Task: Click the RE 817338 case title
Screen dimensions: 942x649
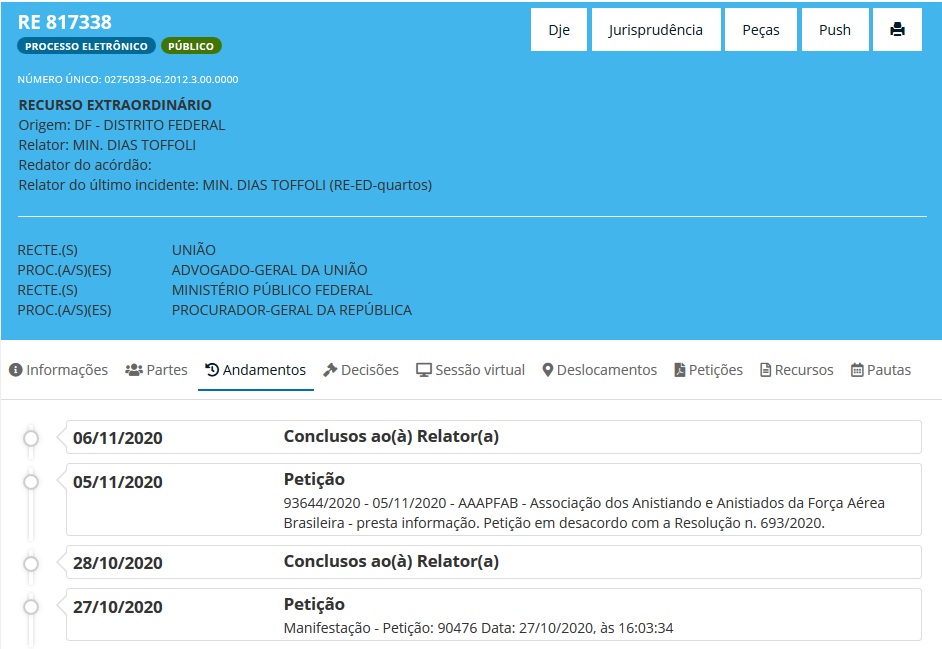Action: (65, 22)
